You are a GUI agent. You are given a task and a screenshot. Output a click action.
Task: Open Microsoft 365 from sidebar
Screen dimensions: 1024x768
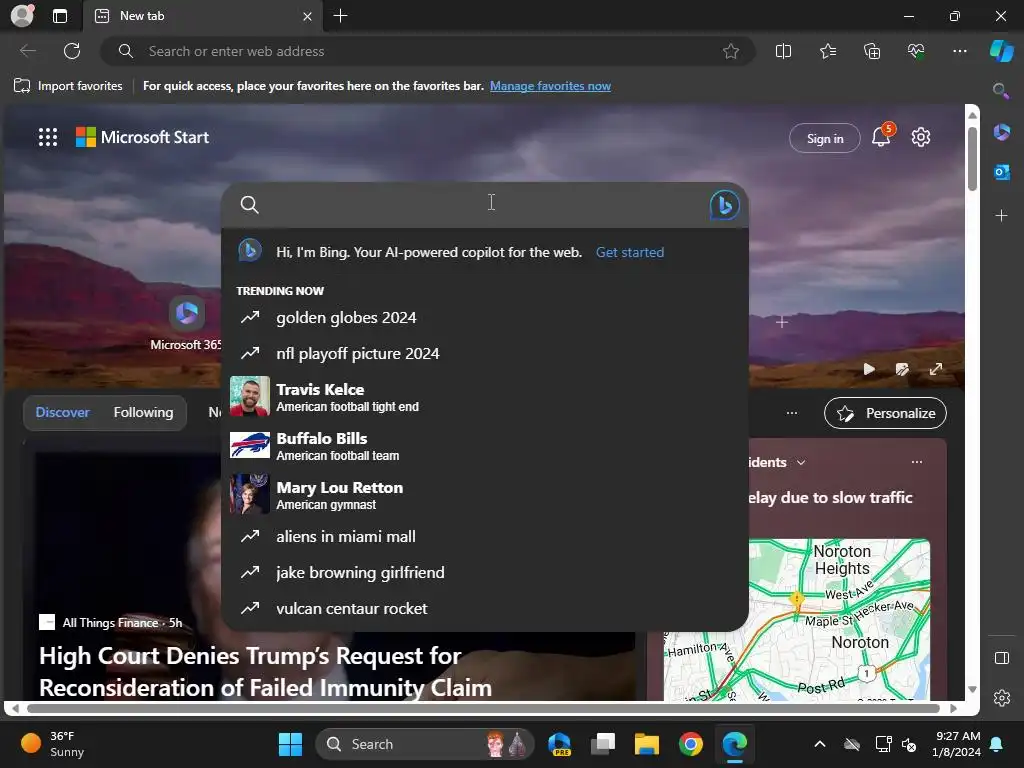1001,133
